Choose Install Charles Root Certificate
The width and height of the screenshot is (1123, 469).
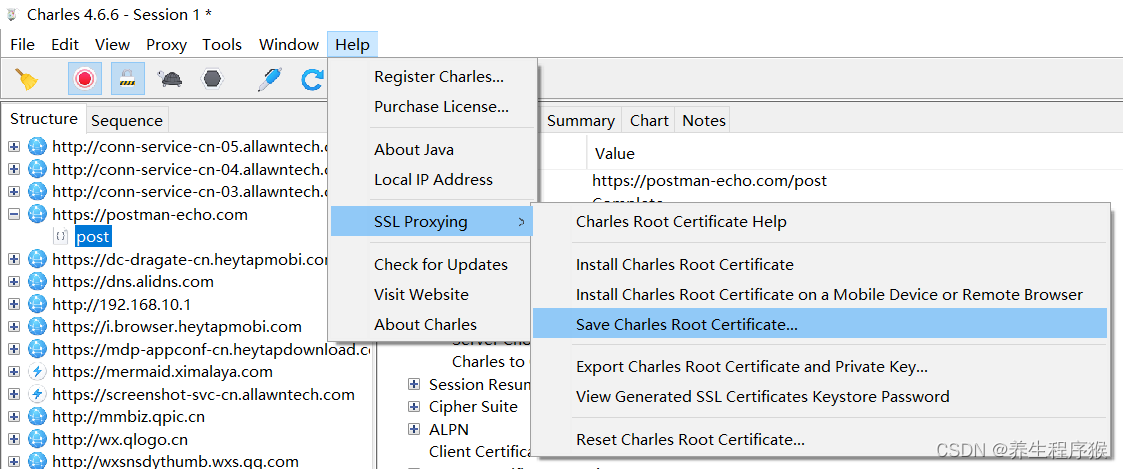(x=820, y=265)
